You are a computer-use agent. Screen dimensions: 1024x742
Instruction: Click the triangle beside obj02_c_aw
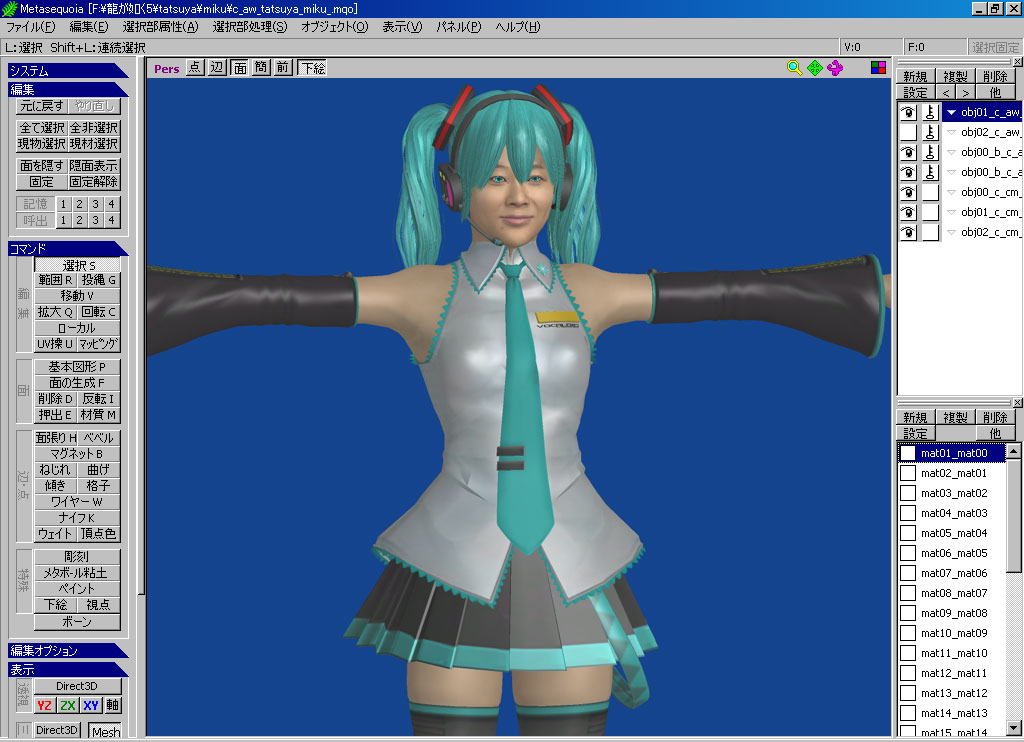click(x=952, y=133)
